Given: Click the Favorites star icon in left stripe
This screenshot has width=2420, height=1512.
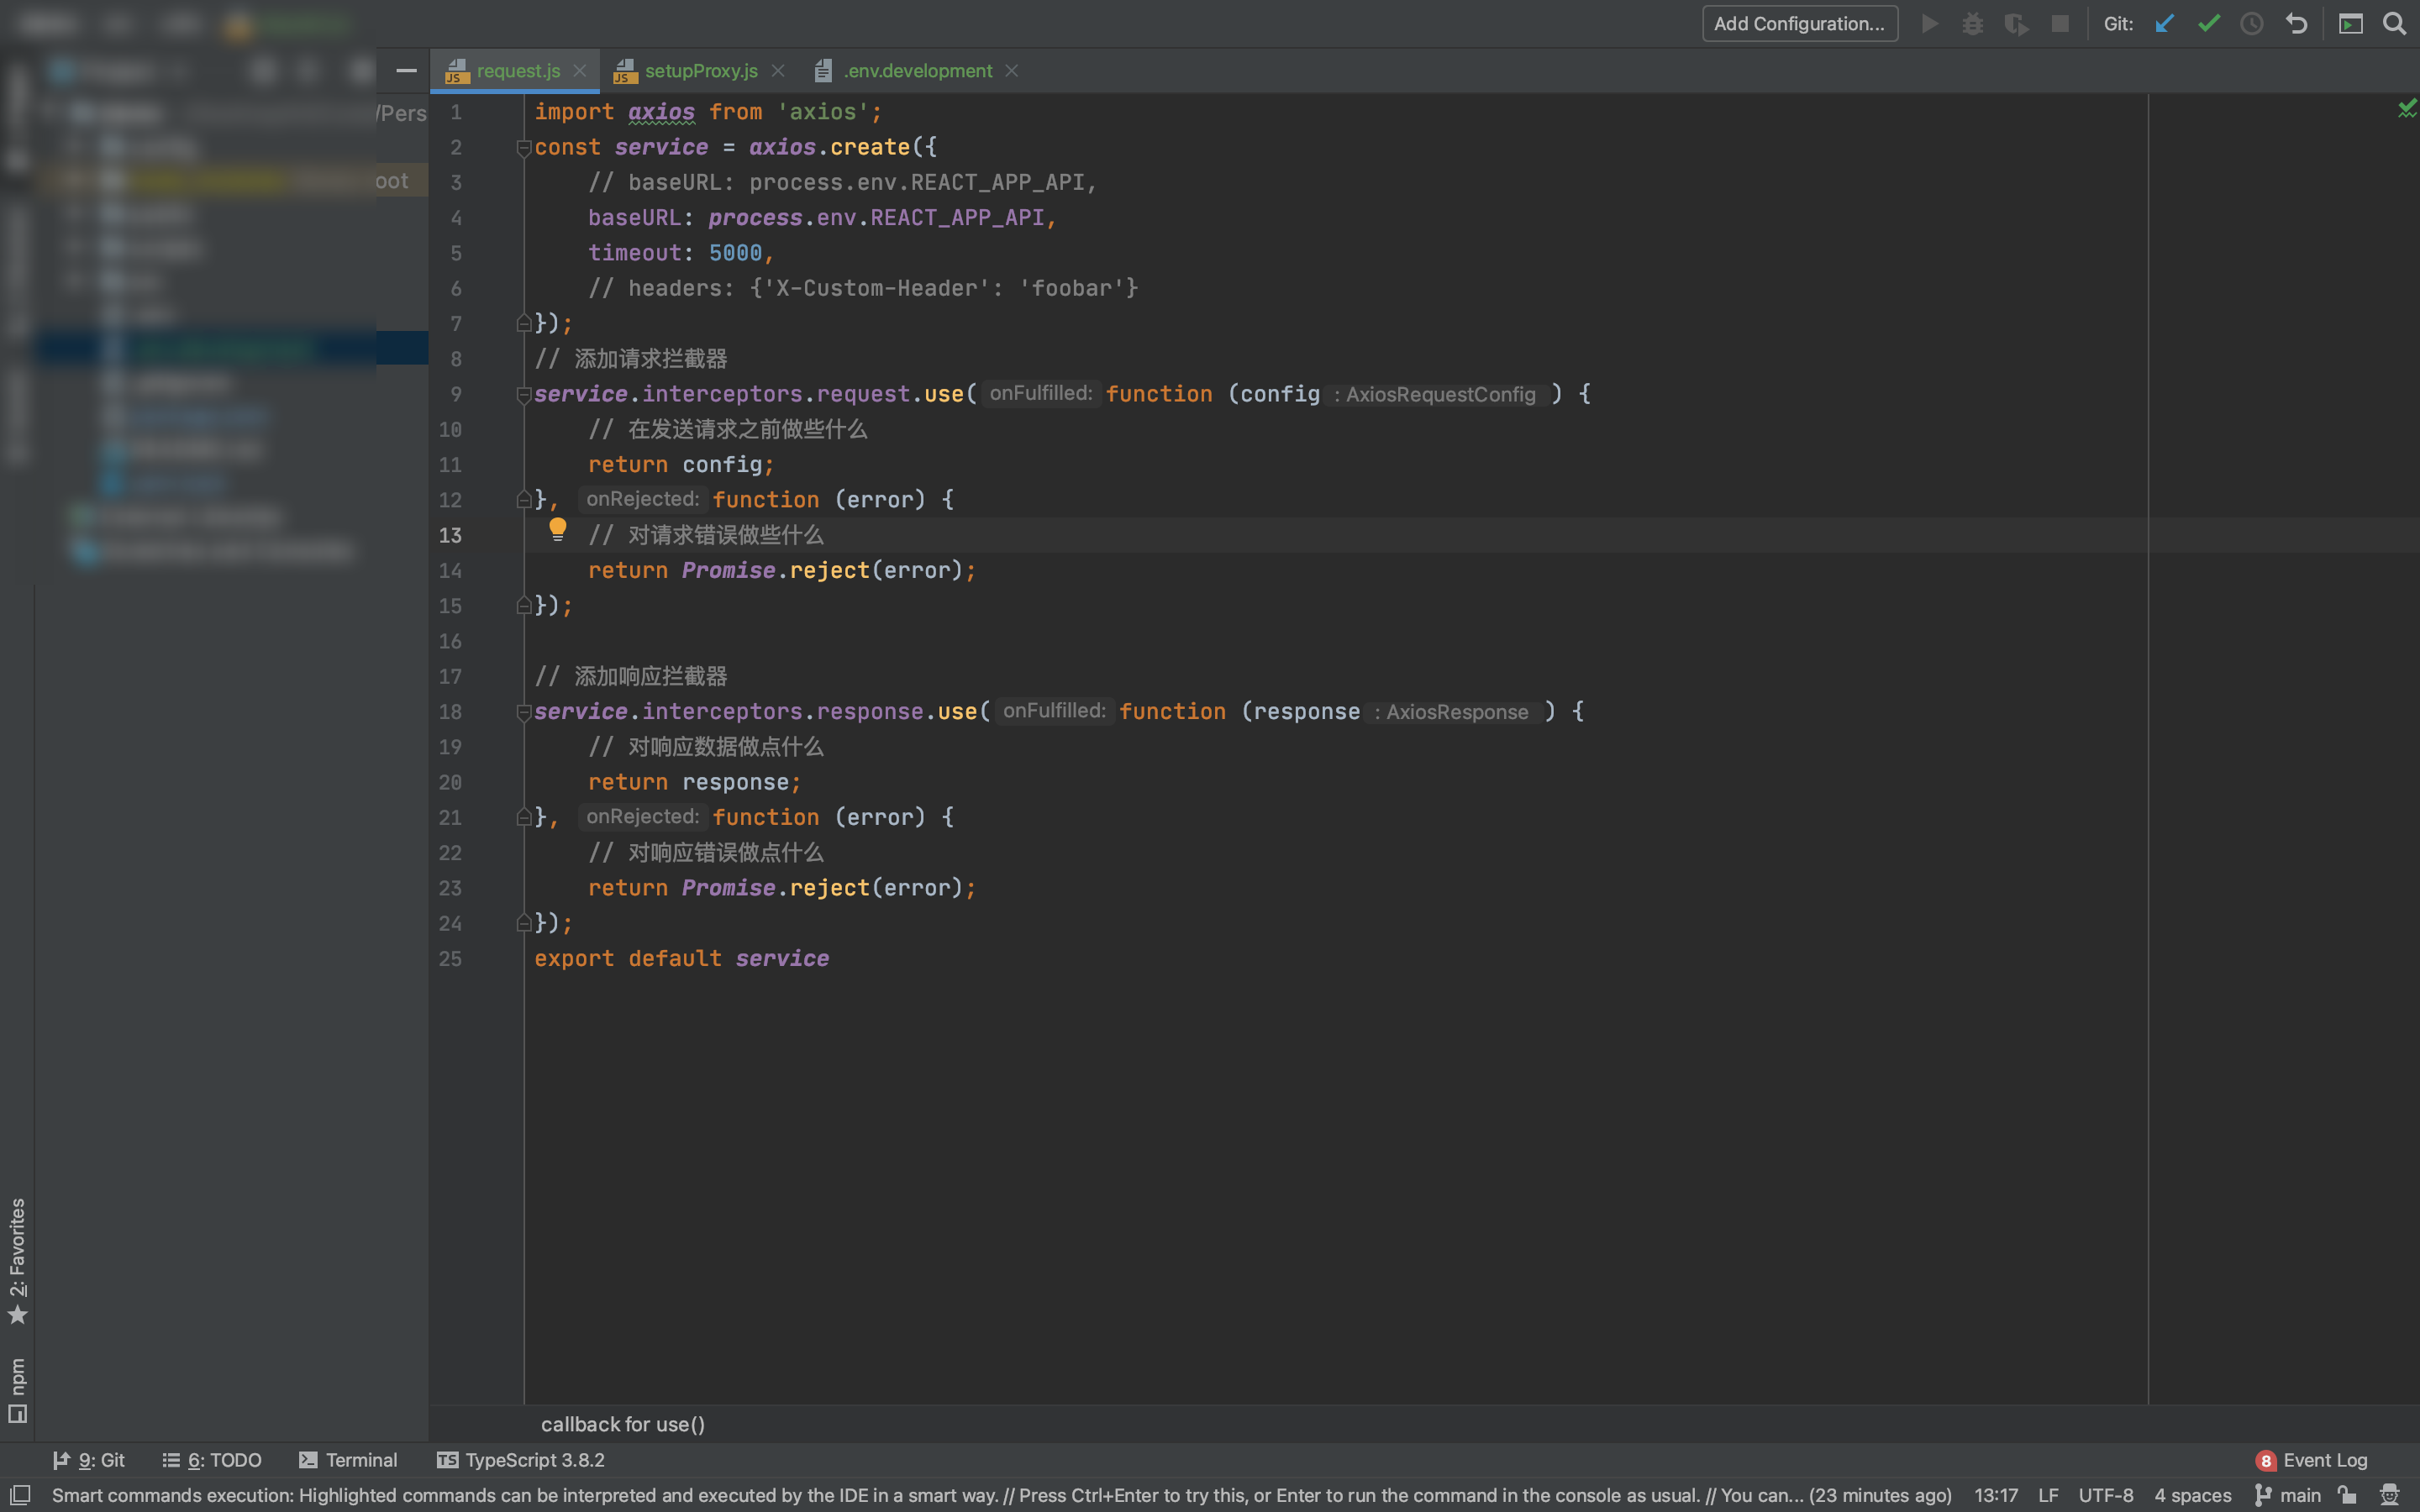Looking at the screenshot, I should pos(17,1314).
